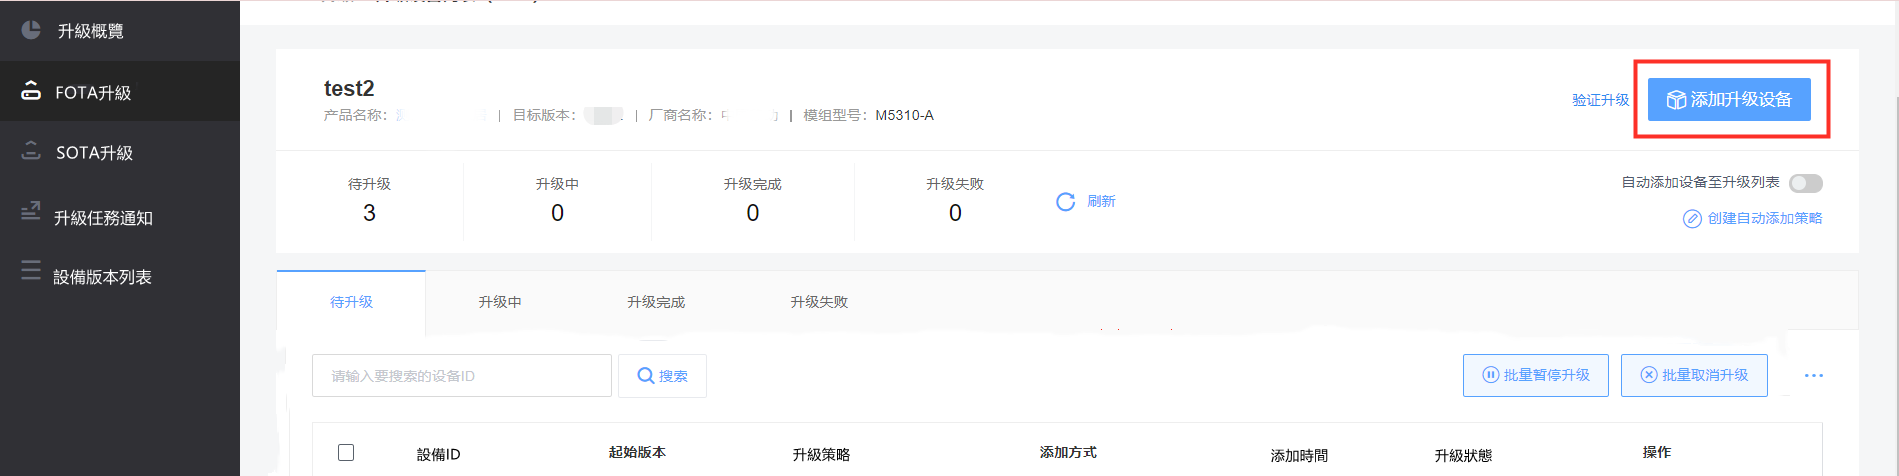Select the 待升级 tab

(351, 302)
